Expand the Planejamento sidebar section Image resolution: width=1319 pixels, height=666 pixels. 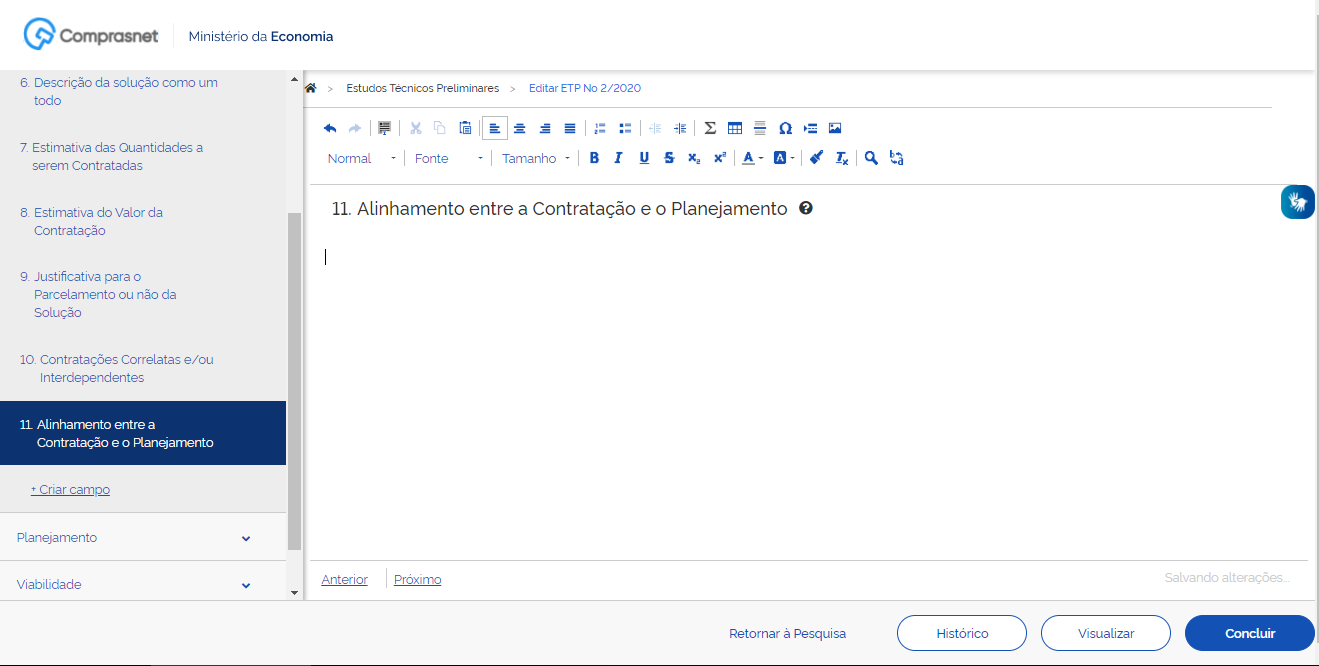coord(133,538)
